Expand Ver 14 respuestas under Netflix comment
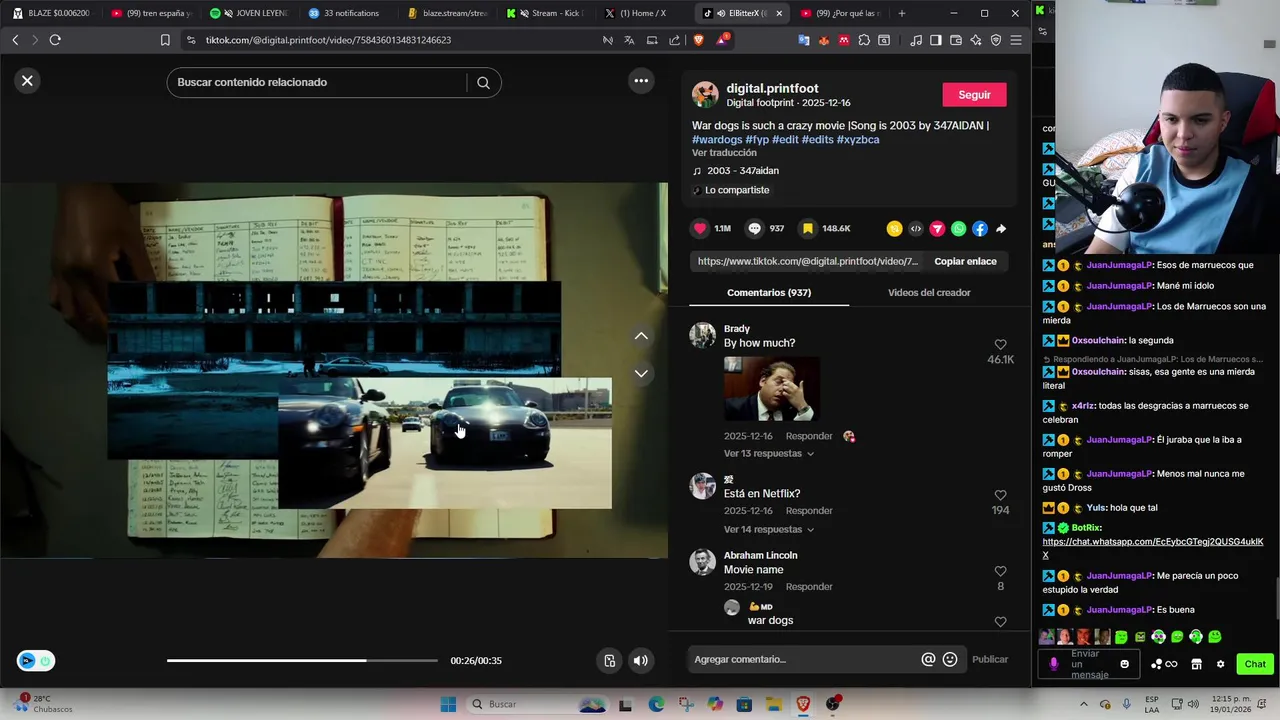Image resolution: width=1280 pixels, height=720 pixels. pyautogui.click(x=769, y=529)
